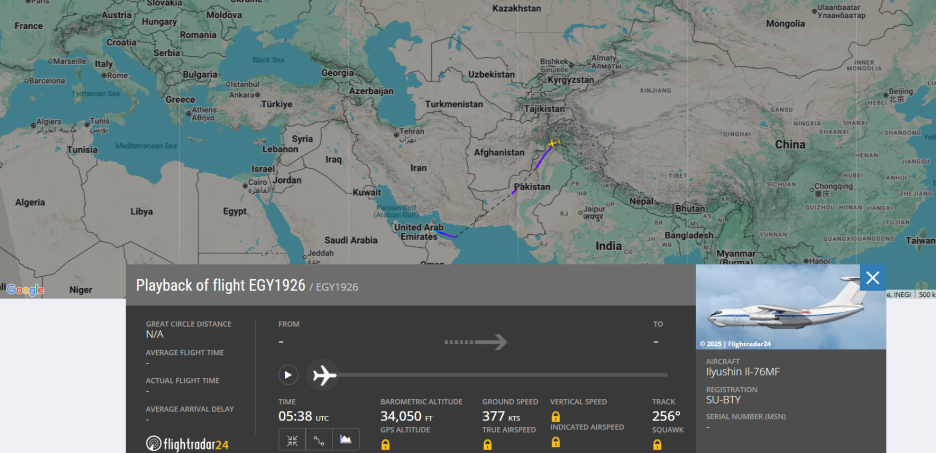Screen dimensions: 936x453
Task: Click the Pakistan label on map
Action: click(532, 187)
